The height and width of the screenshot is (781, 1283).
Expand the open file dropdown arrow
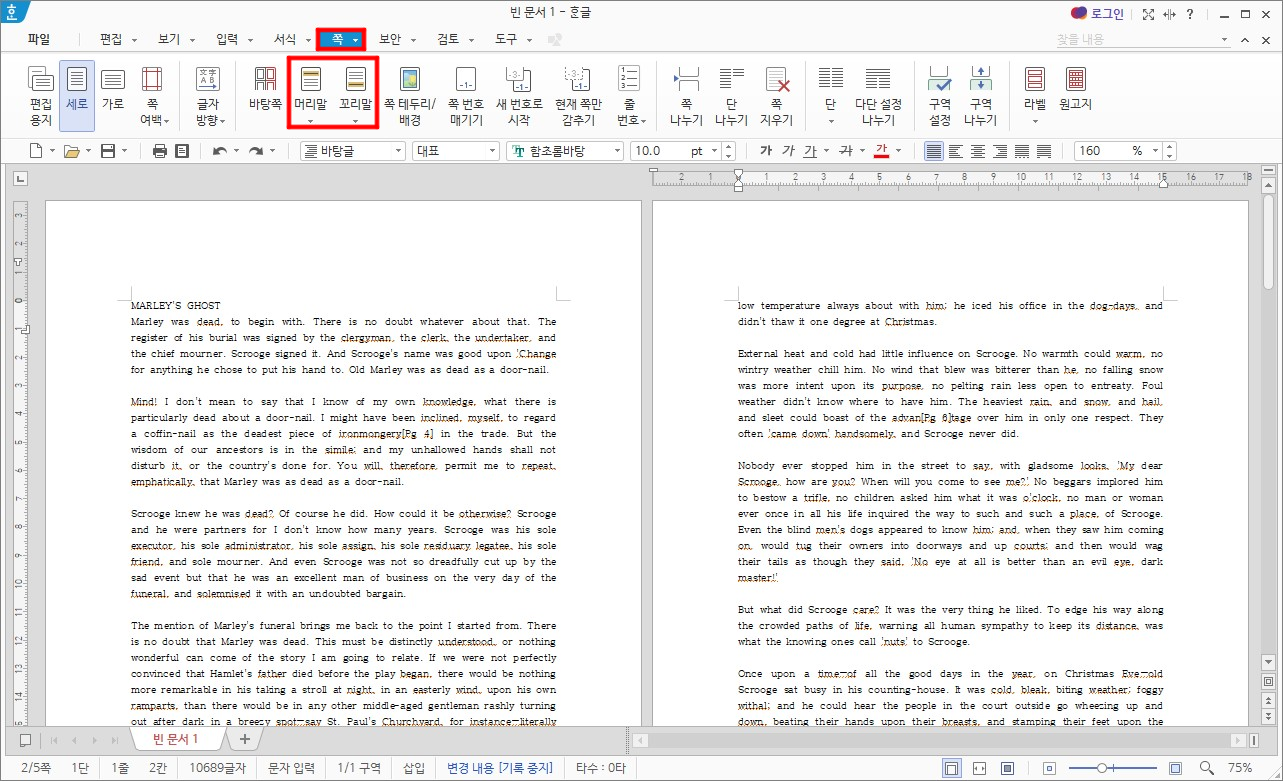pyautogui.click(x=88, y=151)
